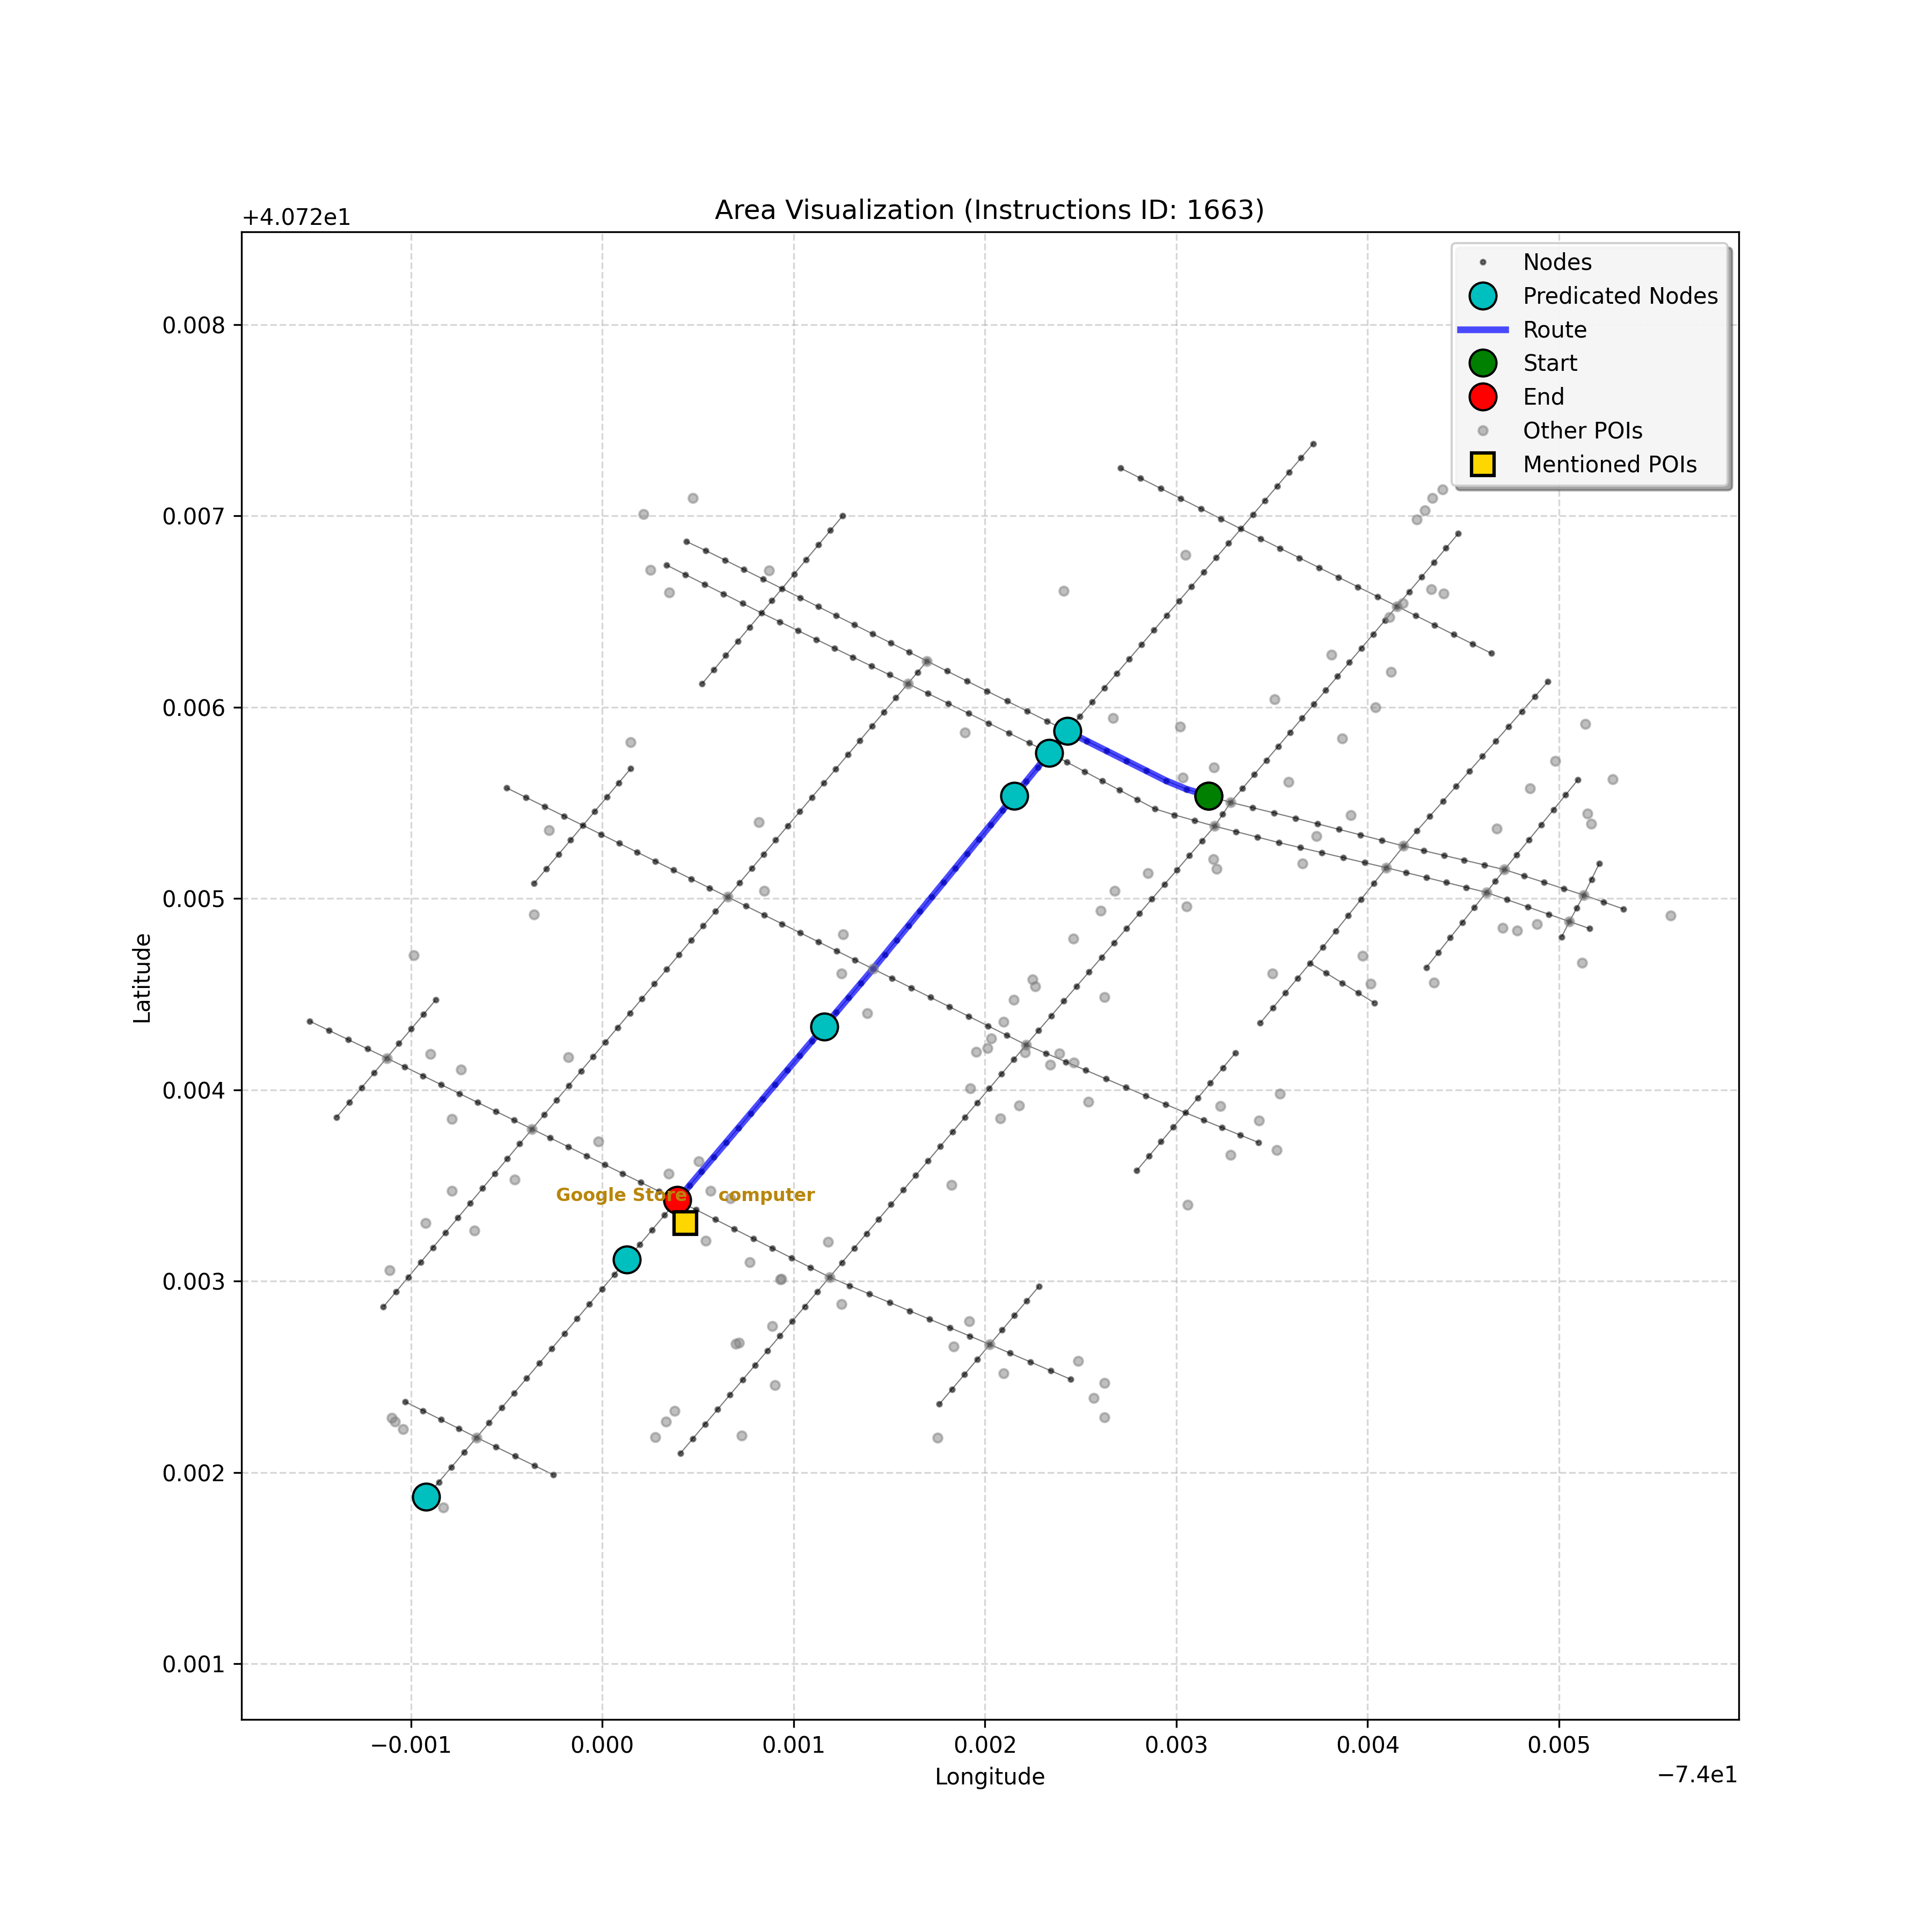Click the topmost cyan predicated node
Viewport: 1932px width, 1932px height.
coord(1068,731)
